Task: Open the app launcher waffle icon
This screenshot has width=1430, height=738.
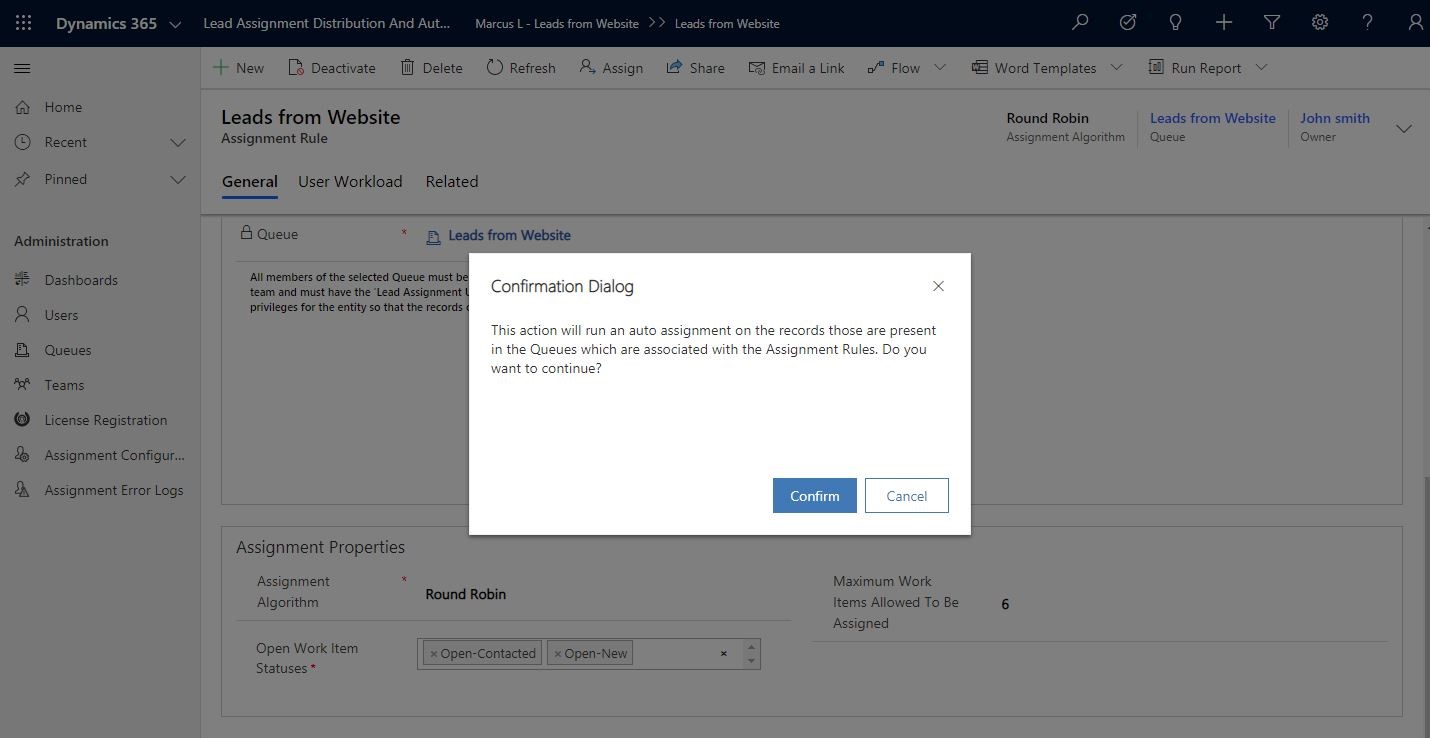Action: pyautogui.click(x=23, y=23)
